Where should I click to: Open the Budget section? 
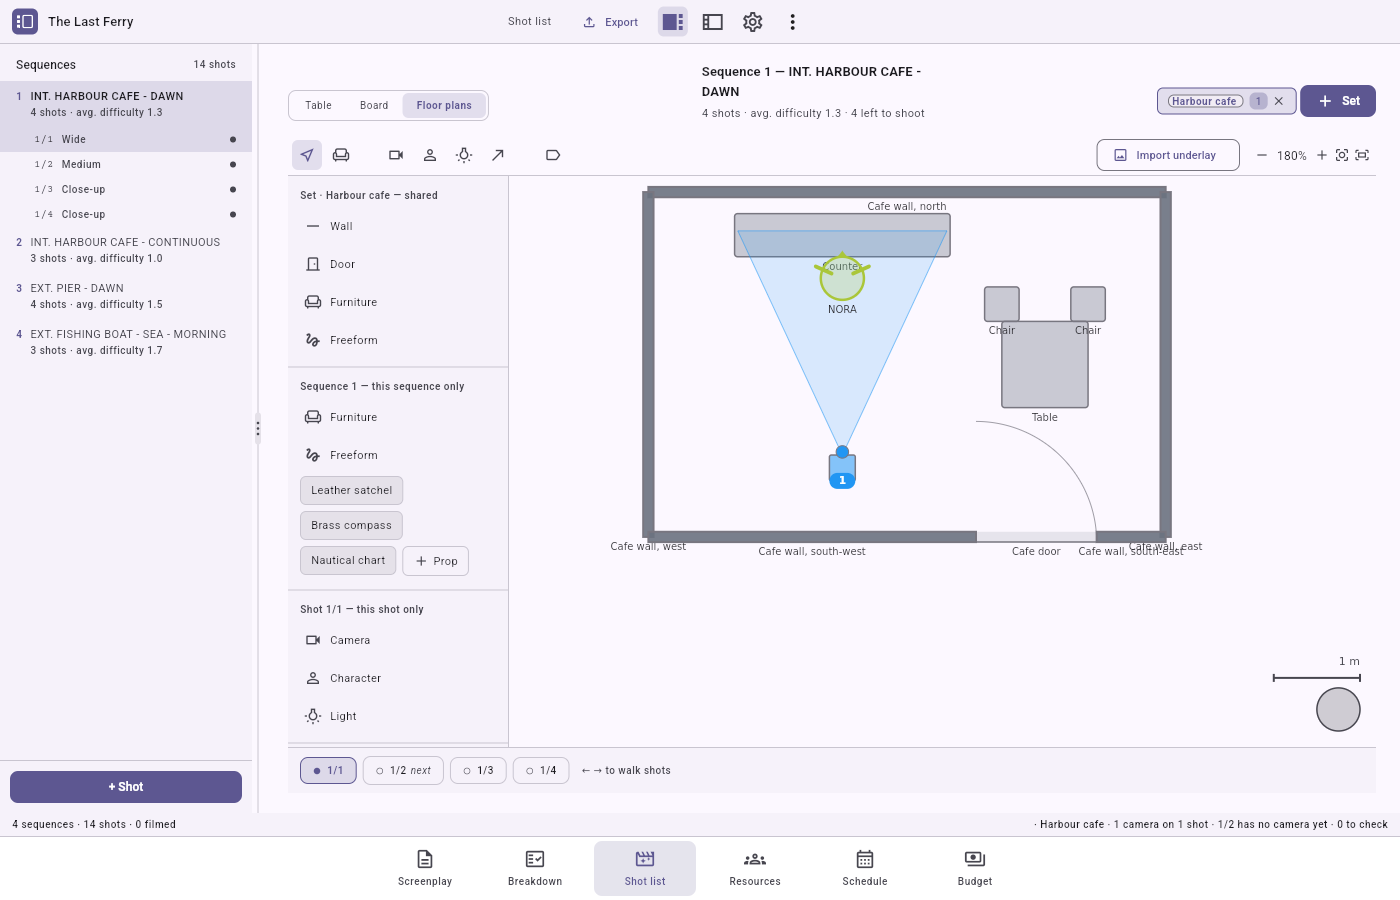975,868
